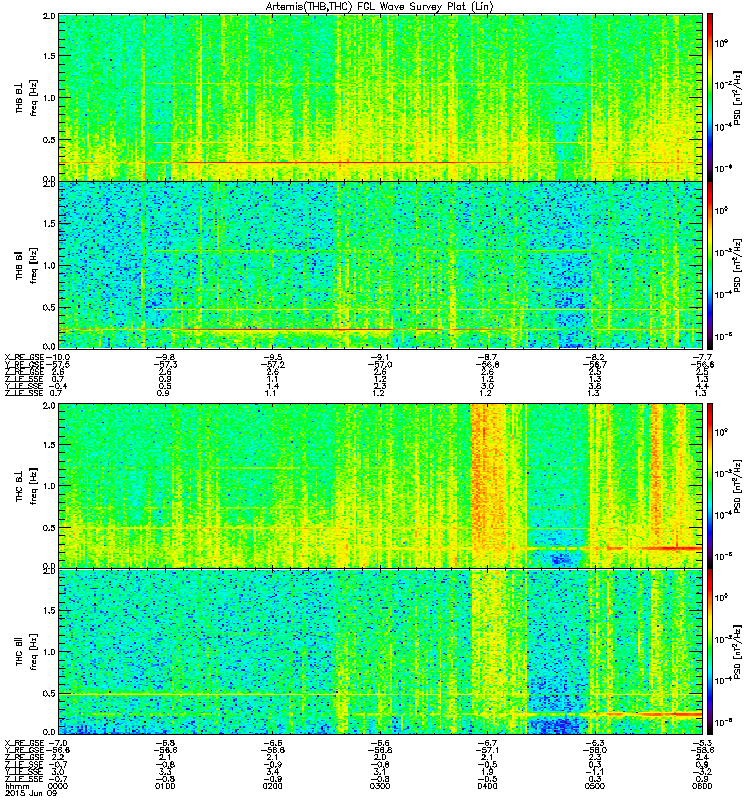Click the 'THB B⊥ freq [Hz]' axis label

[x=26, y=98]
